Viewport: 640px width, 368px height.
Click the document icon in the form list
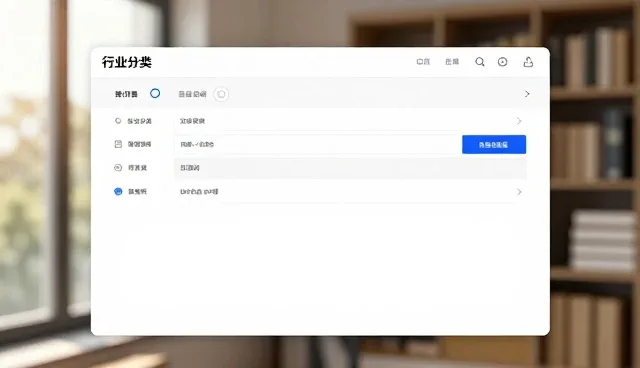coord(118,144)
